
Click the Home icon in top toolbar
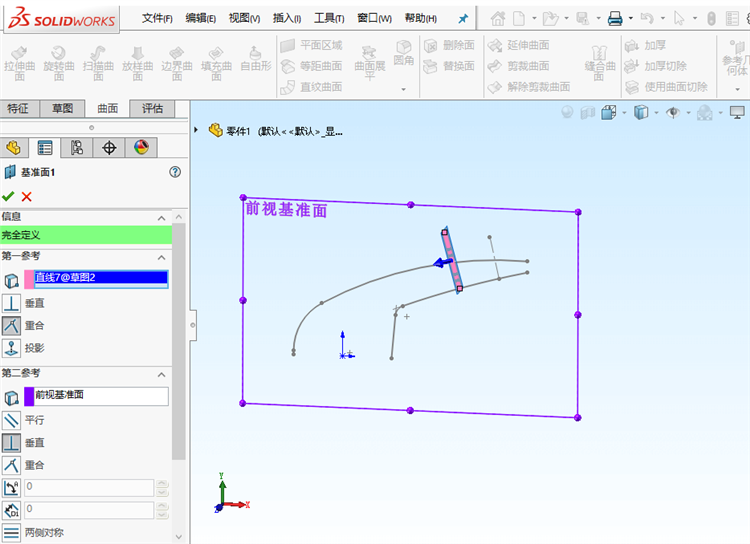click(x=497, y=19)
